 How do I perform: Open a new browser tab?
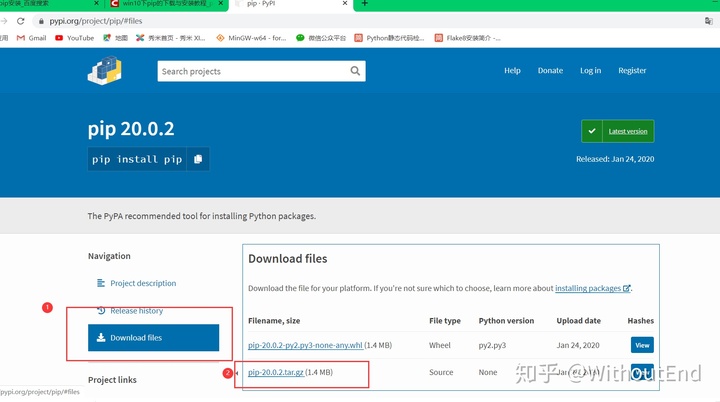[x=365, y=4]
